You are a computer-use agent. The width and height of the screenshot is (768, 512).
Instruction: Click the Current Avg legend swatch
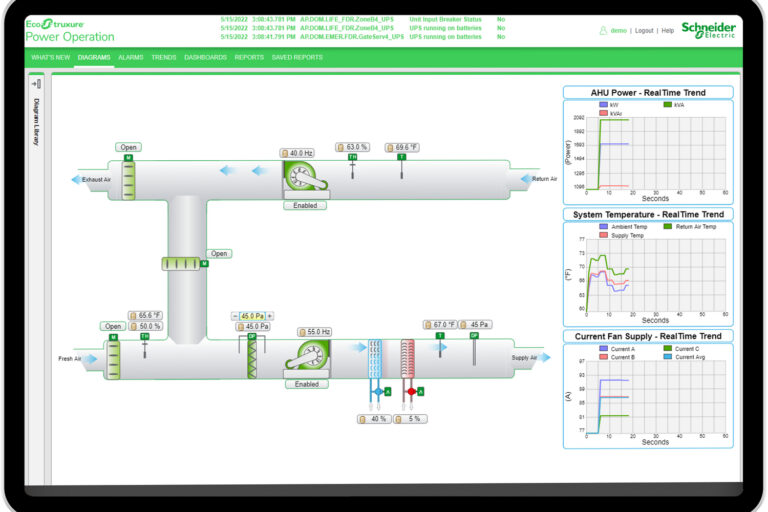point(668,357)
